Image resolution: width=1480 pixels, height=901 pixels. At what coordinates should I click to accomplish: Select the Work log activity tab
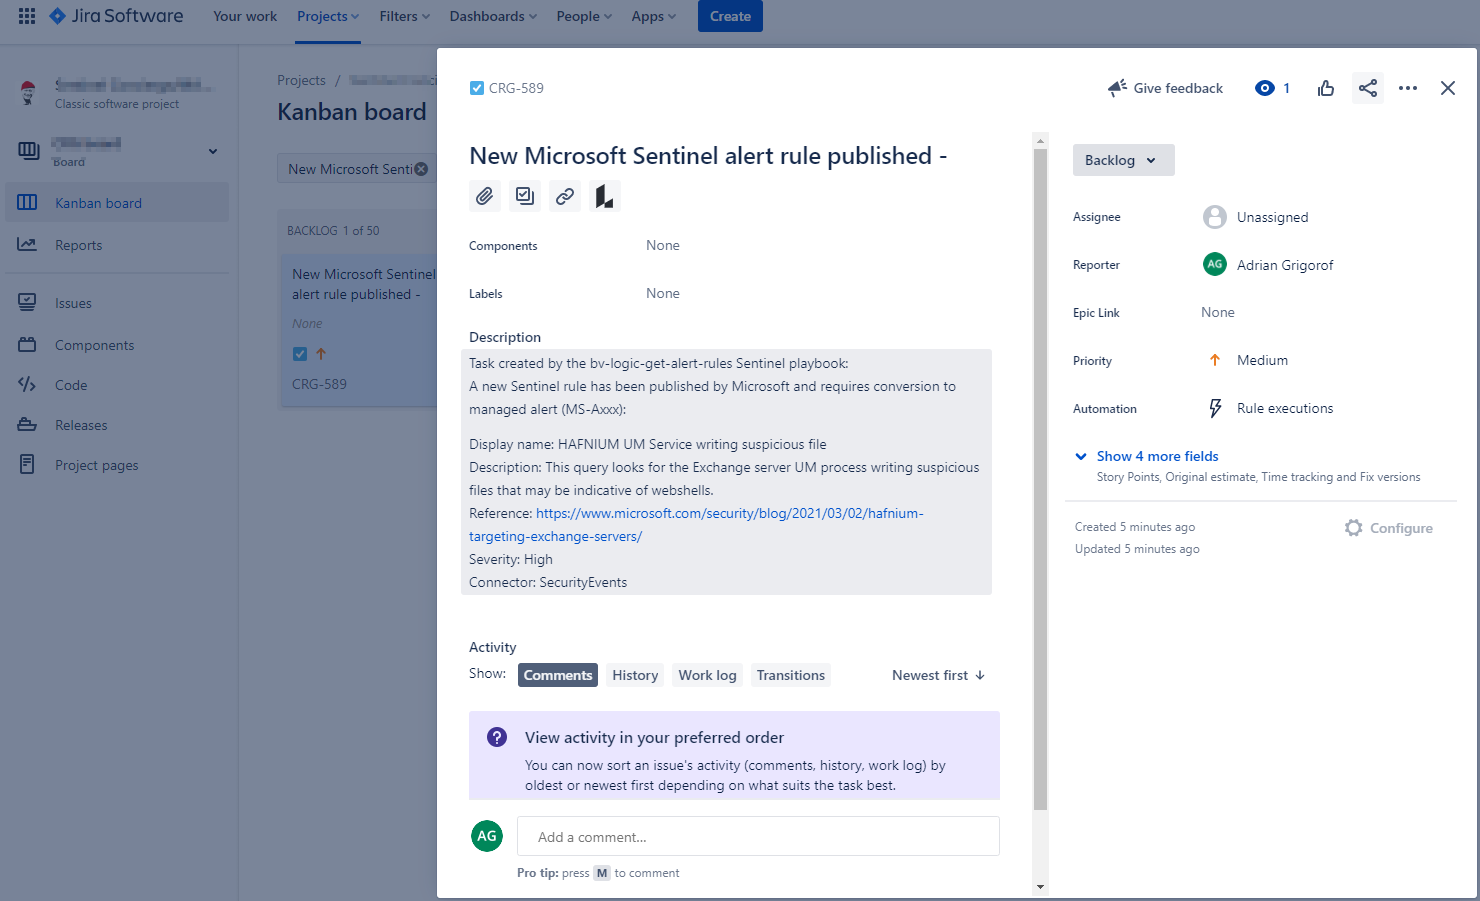(707, 675)
